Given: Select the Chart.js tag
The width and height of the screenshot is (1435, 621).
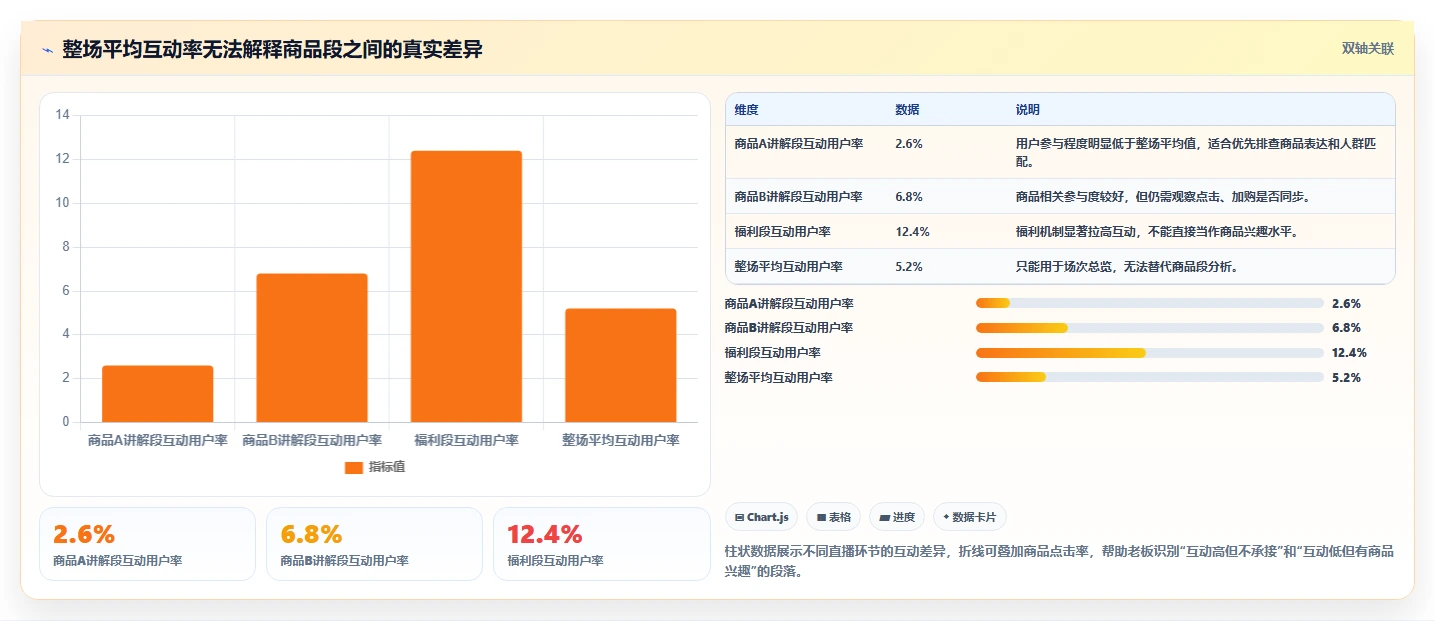Looking at the screenshot, I should pyautogui.click(x=762, y=517).
